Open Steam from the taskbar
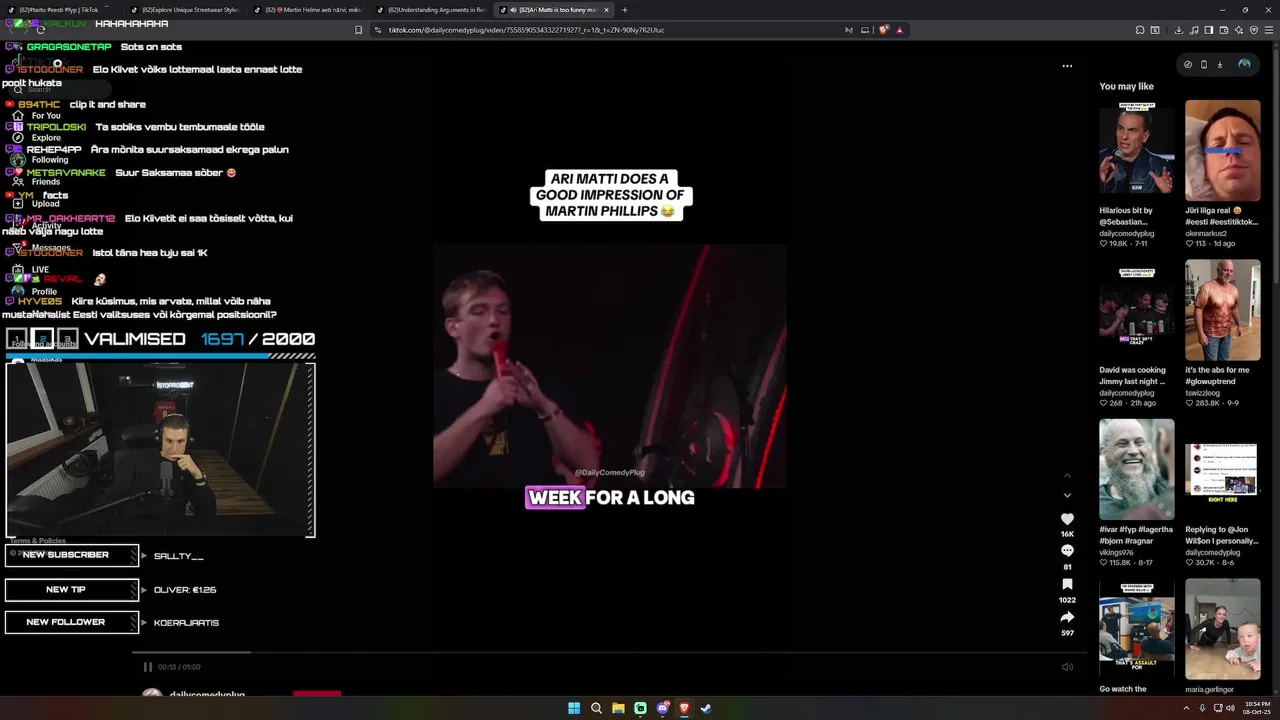The image size is (1280, 720). [706, 708]
